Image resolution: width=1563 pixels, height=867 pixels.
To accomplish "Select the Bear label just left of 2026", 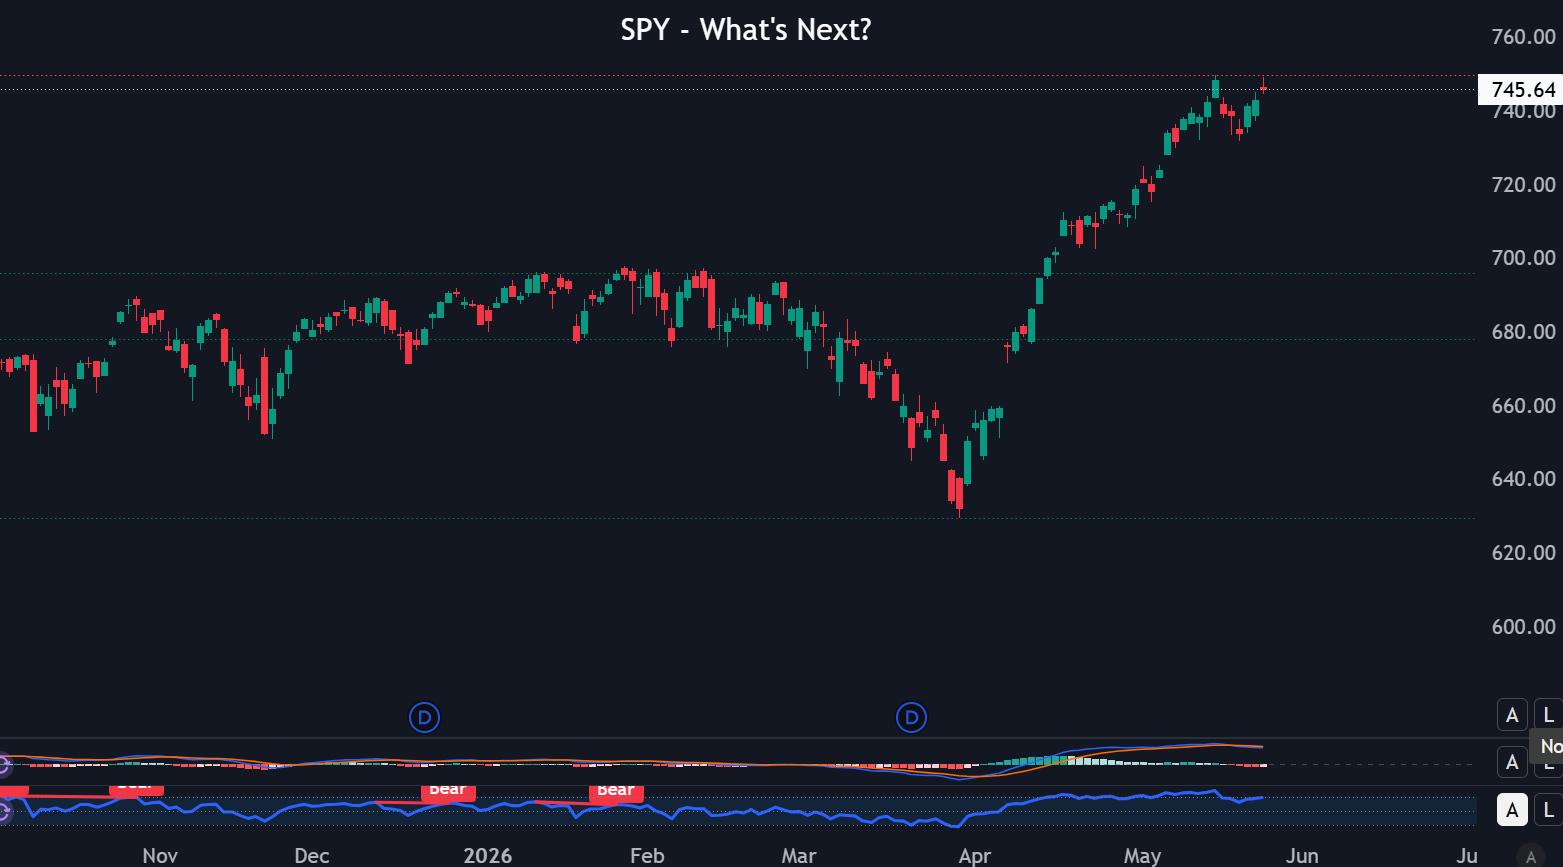I will tap(447, 790).
